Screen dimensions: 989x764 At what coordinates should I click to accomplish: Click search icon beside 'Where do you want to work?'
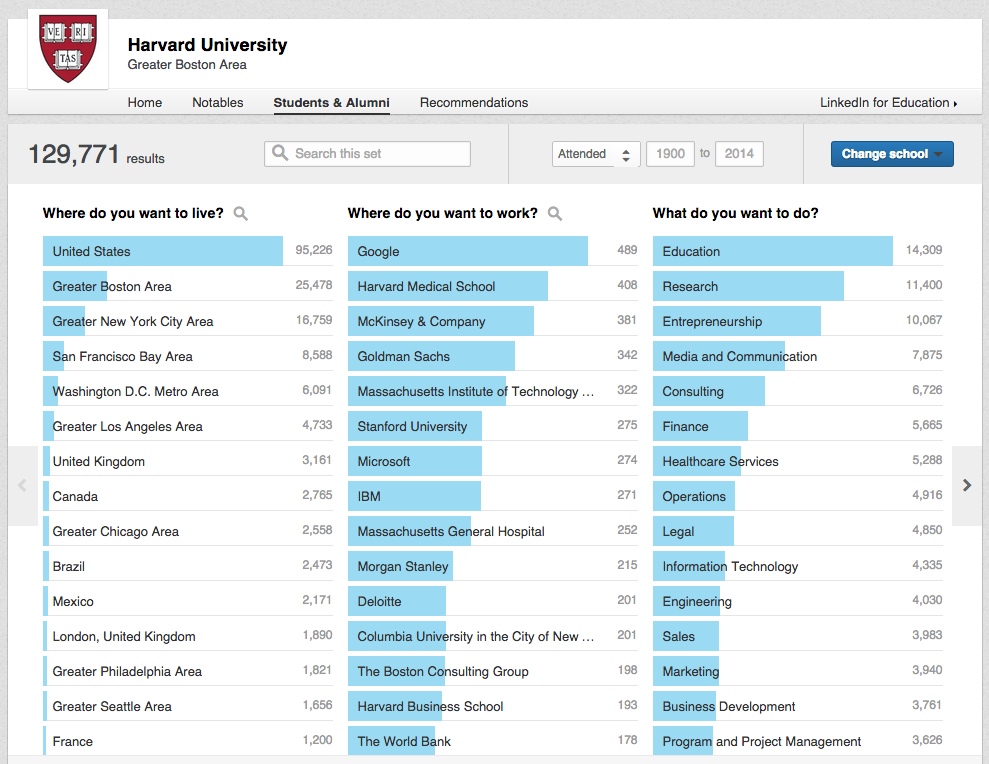click(555, 213)
